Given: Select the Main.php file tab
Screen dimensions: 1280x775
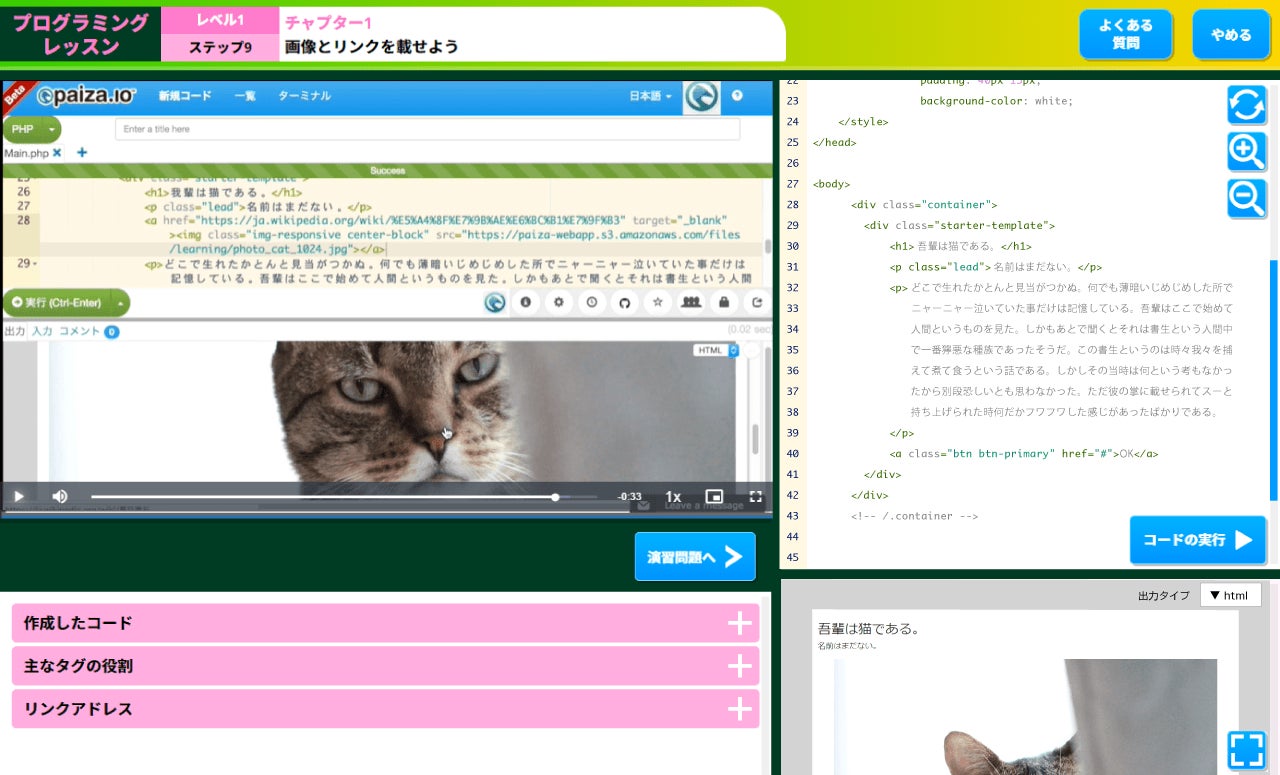Looking at the screenshot, I should (x=26, y=153).
